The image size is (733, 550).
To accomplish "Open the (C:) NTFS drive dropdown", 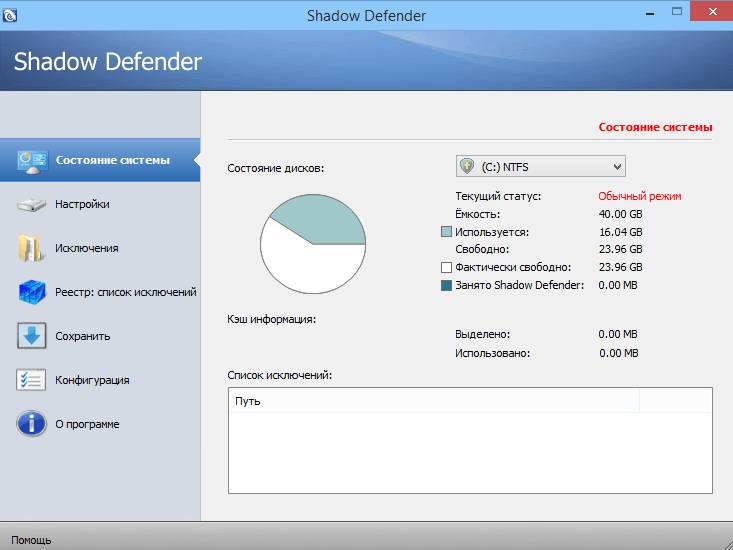I will click(x=540, y=166).
